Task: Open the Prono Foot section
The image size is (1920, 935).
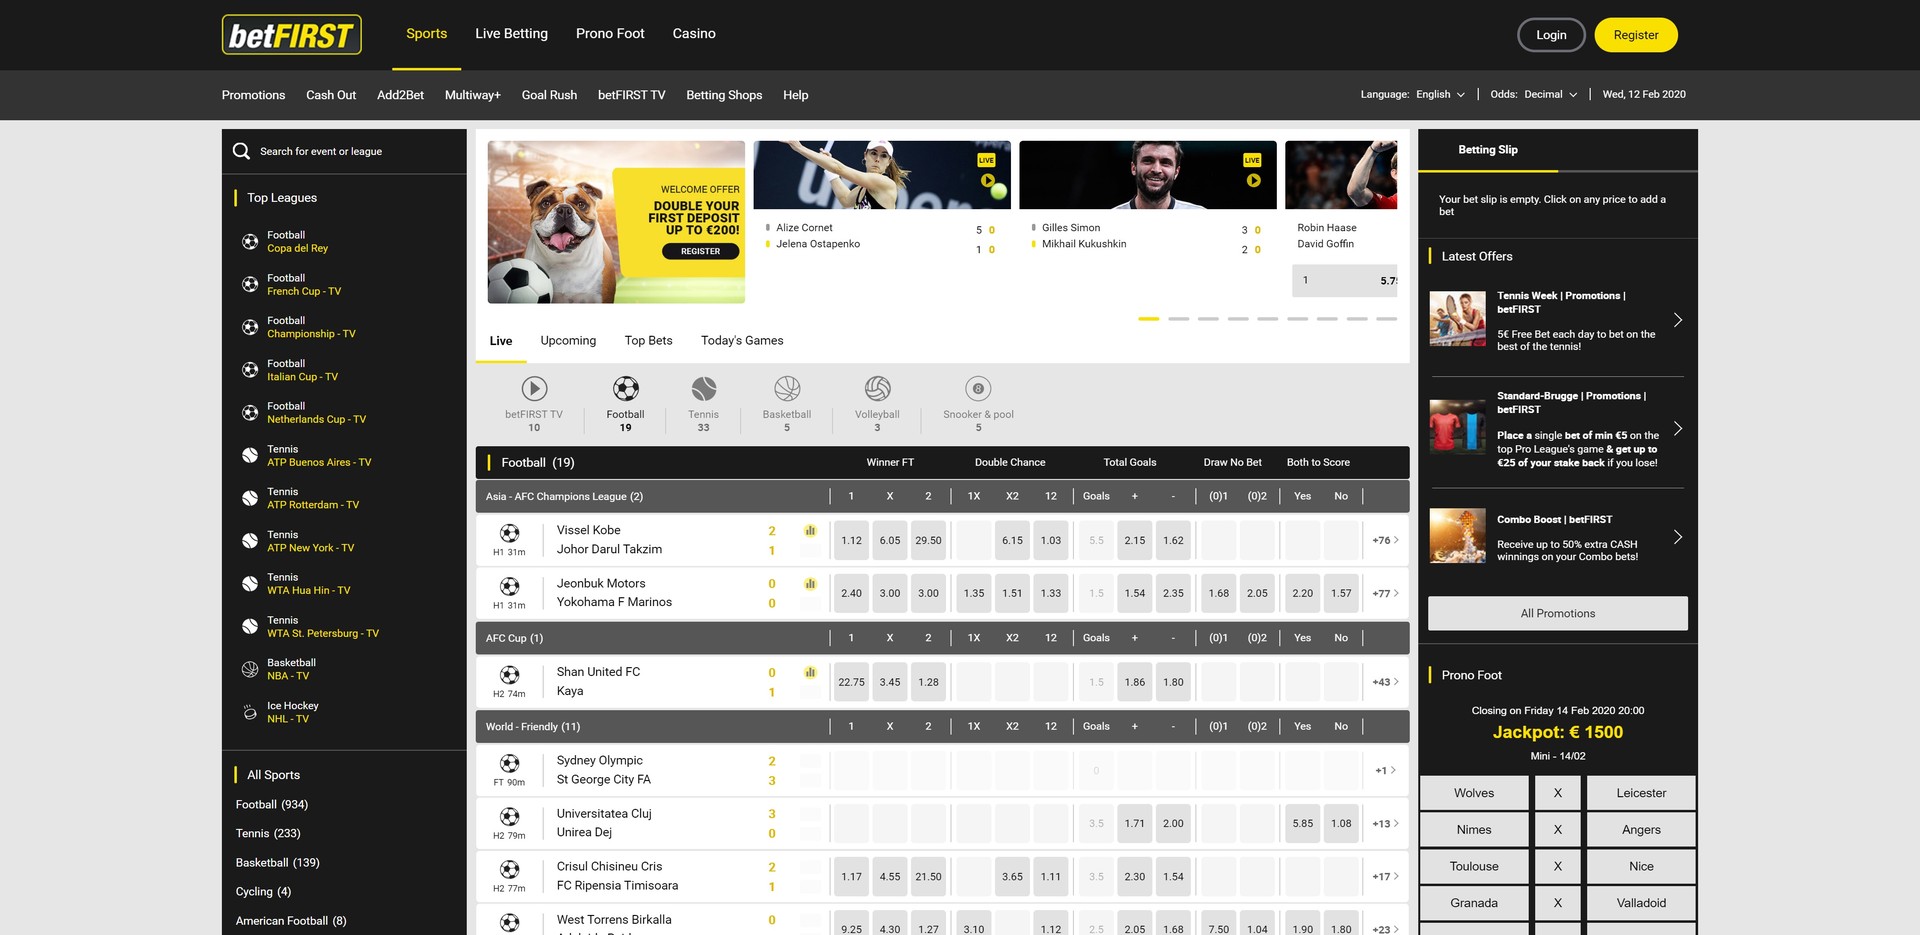Action: tap(610, 34)
